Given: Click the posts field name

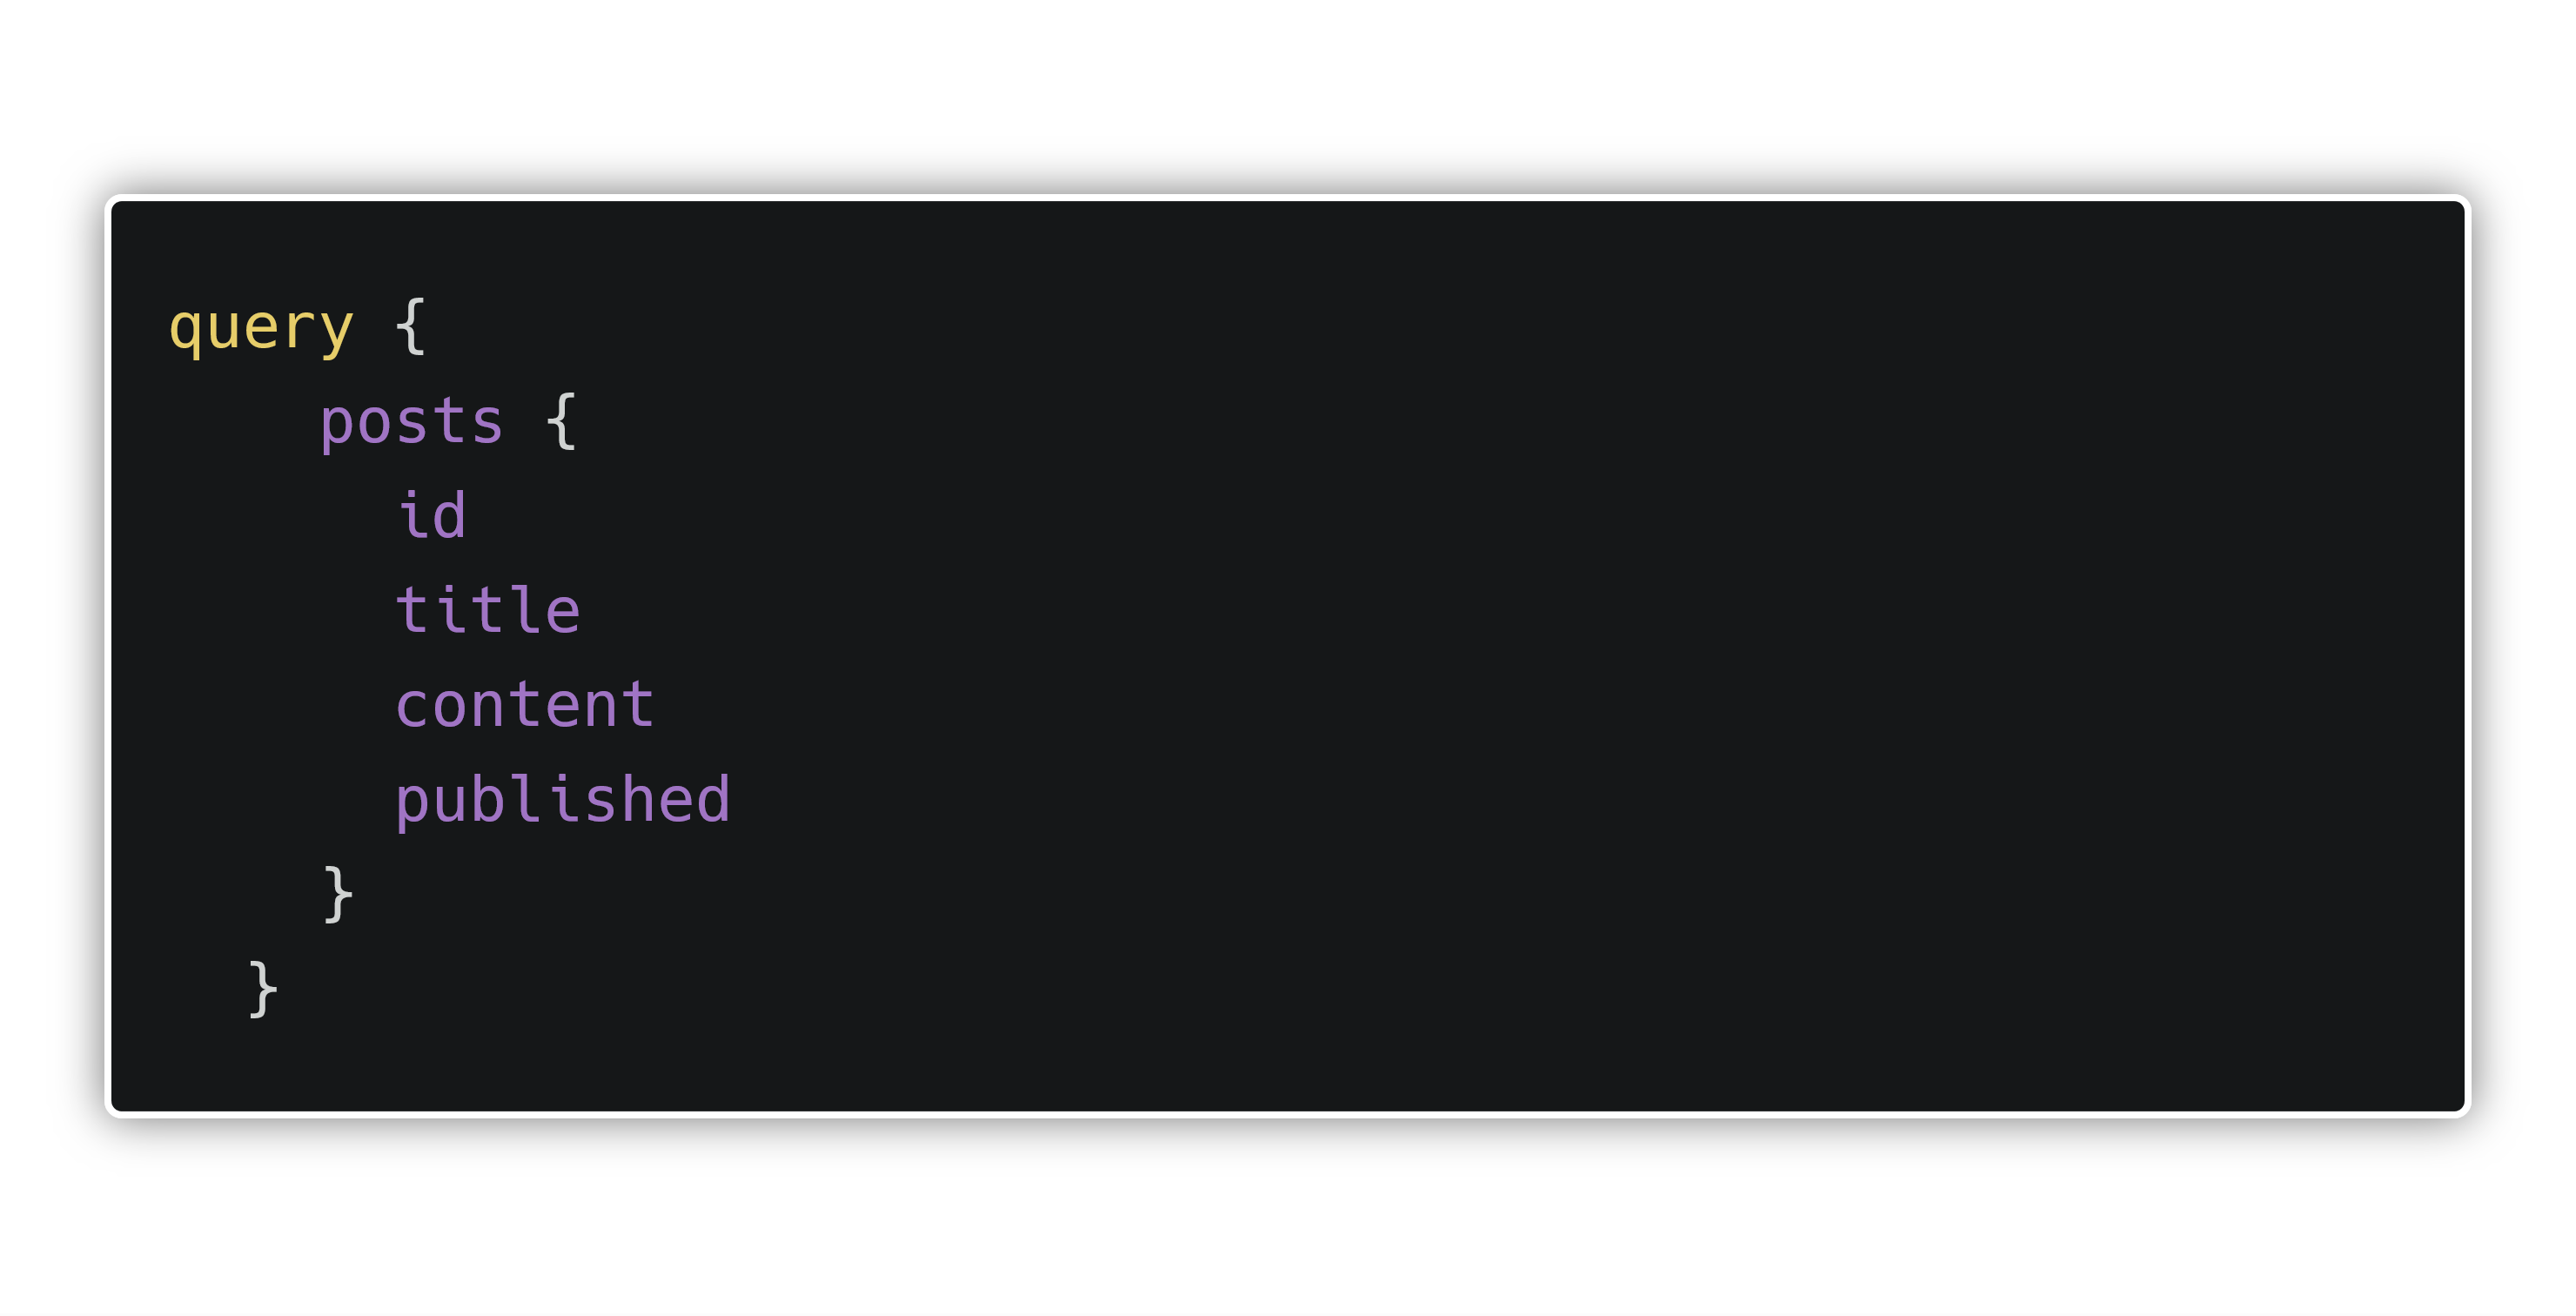Looking at the screenshot, I should pyautogui.click(x=411, y=422).
